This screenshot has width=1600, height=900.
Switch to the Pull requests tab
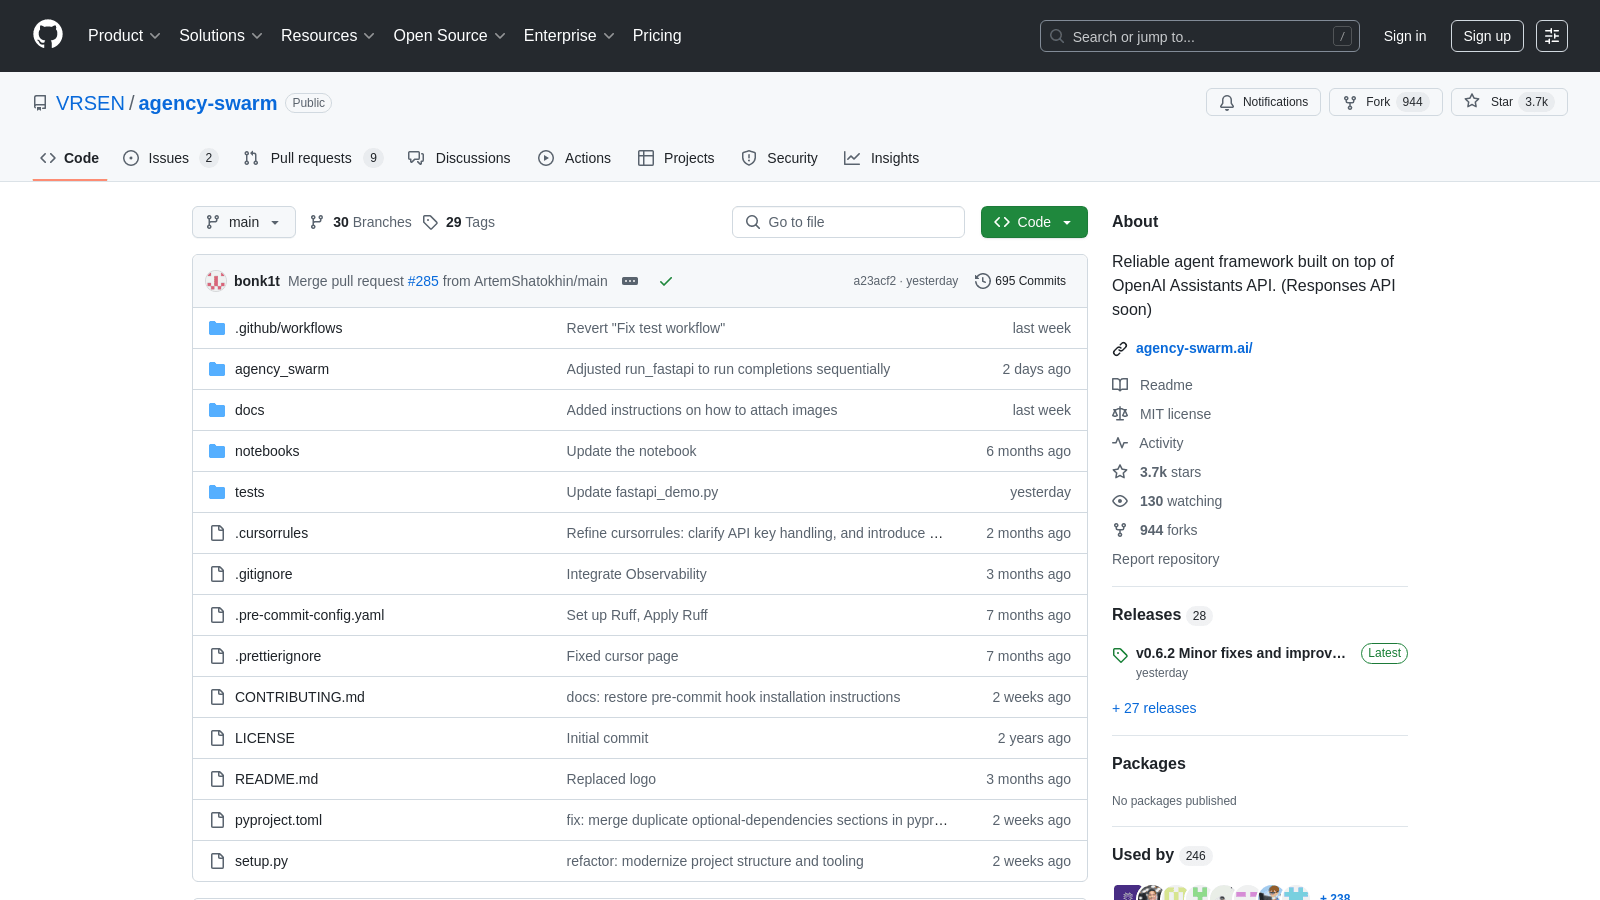(313, 158)
